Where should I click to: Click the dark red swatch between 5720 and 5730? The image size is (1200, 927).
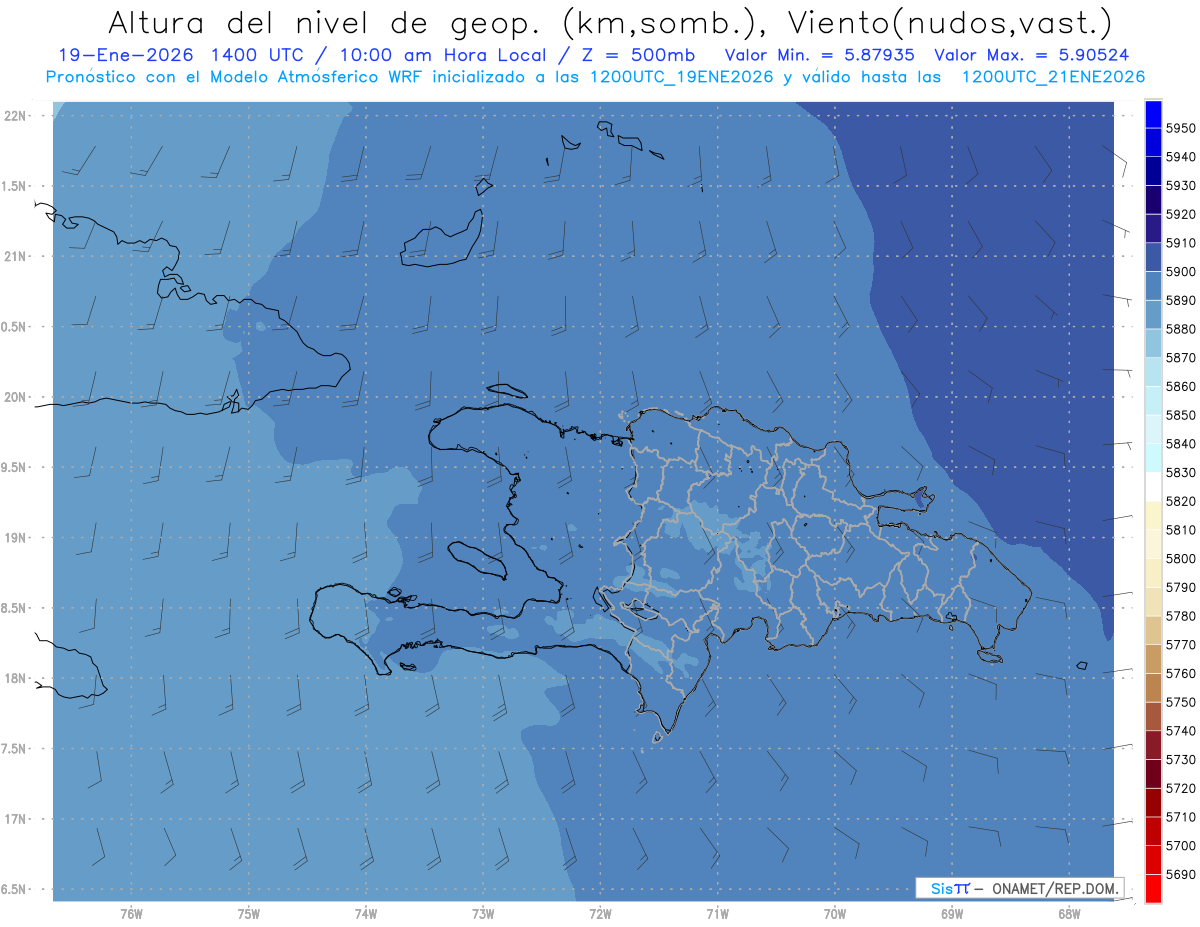(1153, 774)
